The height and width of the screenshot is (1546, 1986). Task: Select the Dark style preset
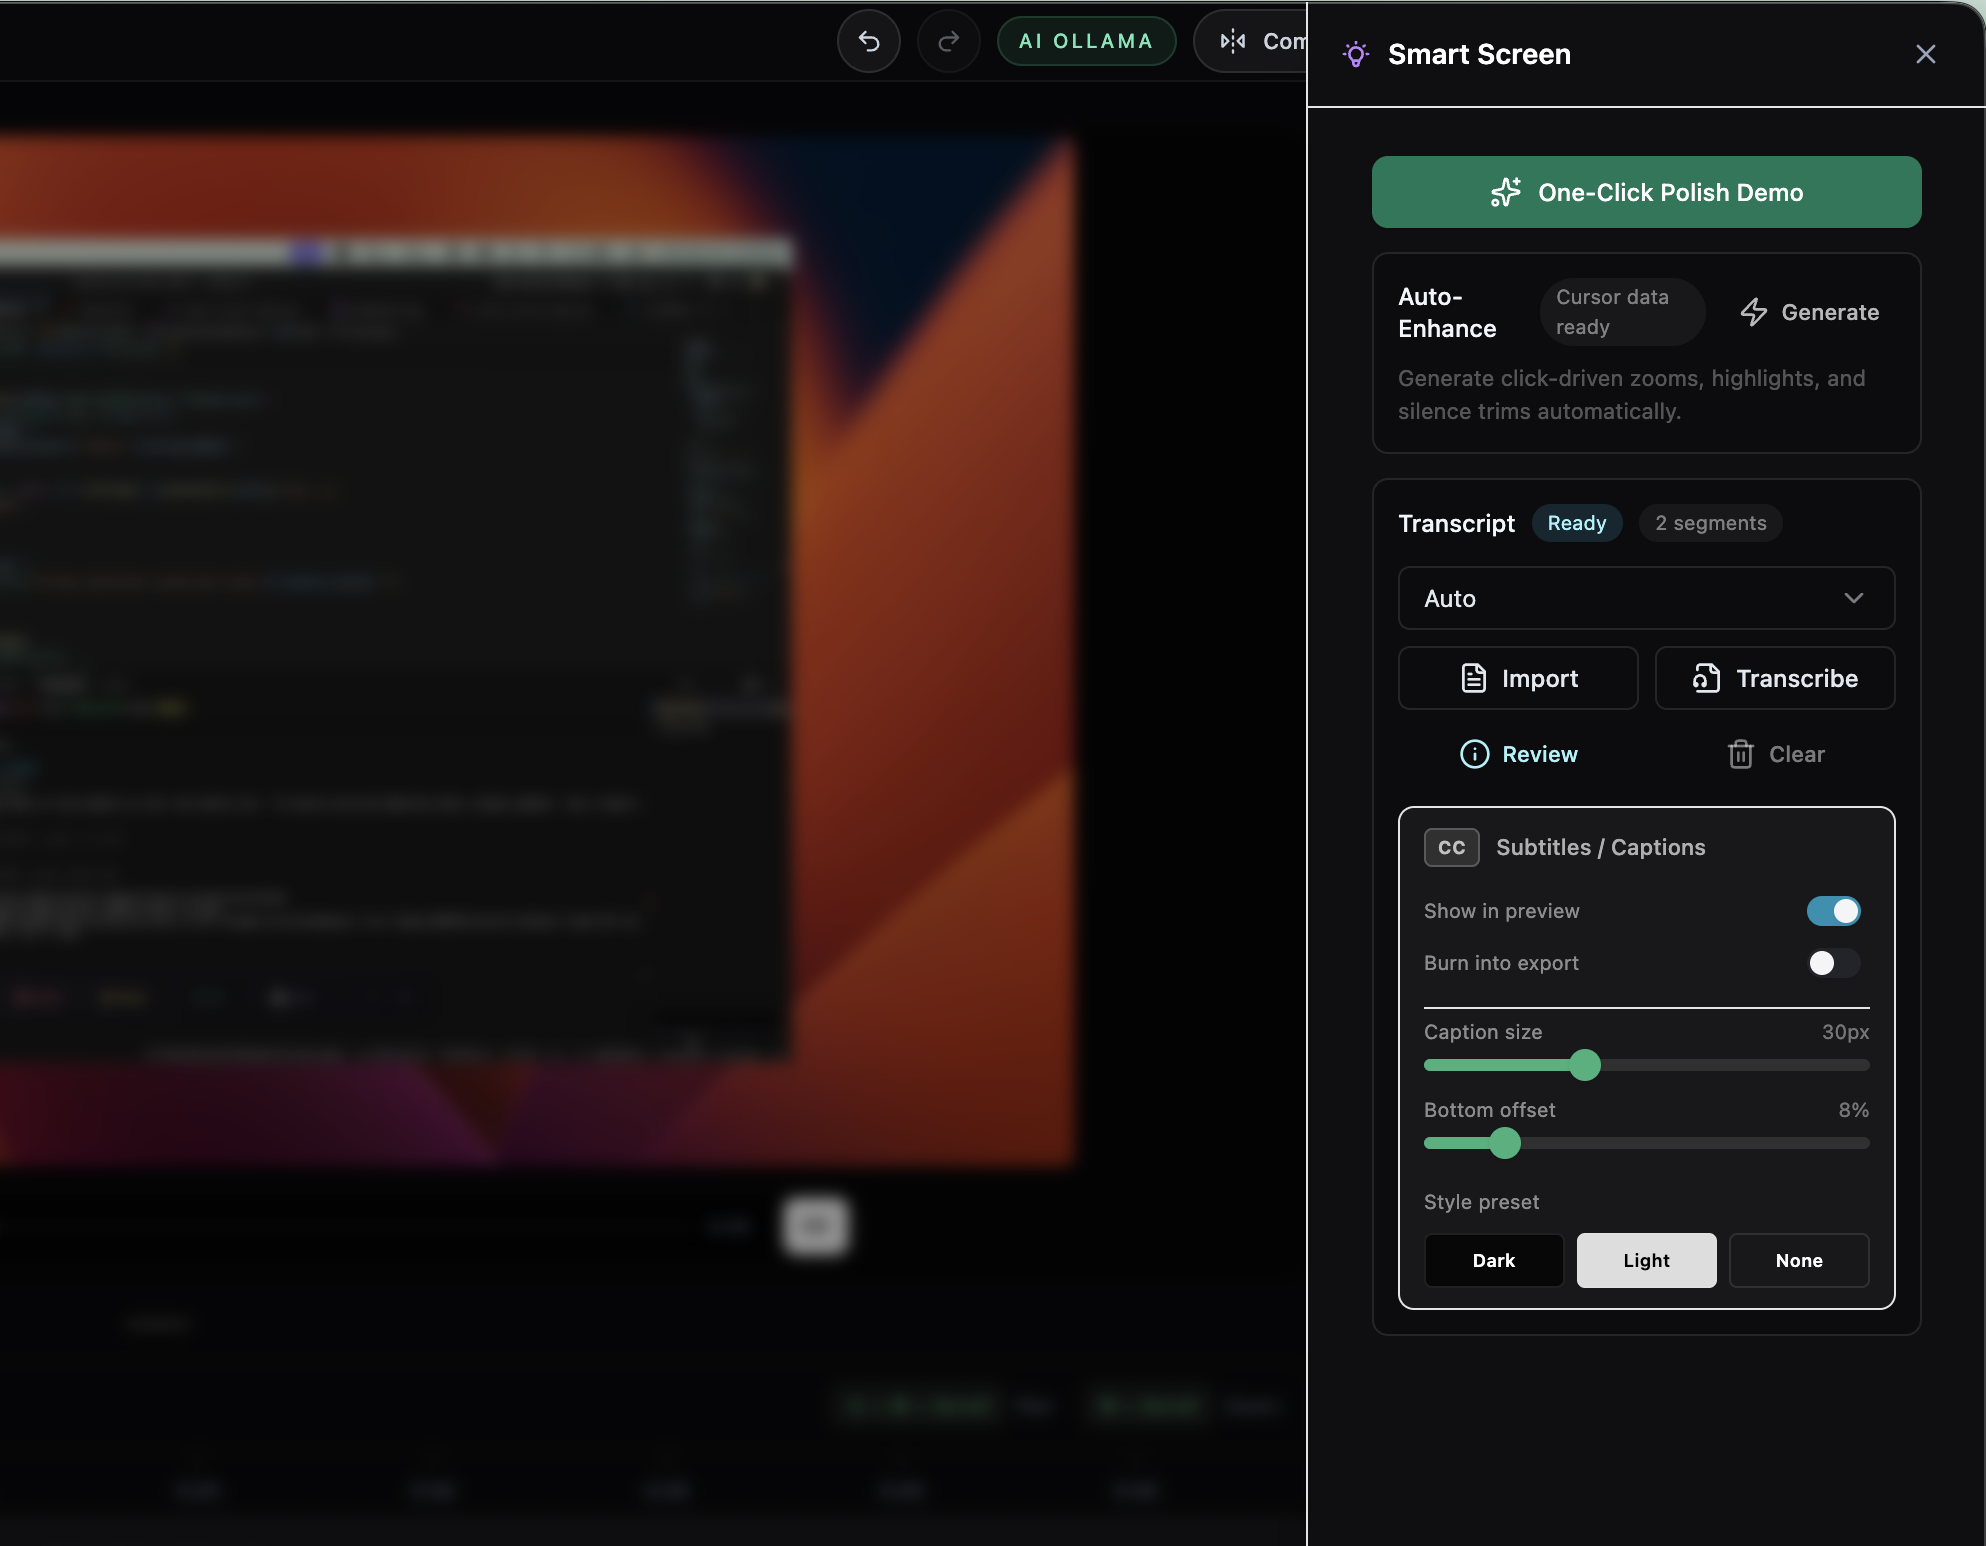point(1493,1260)
